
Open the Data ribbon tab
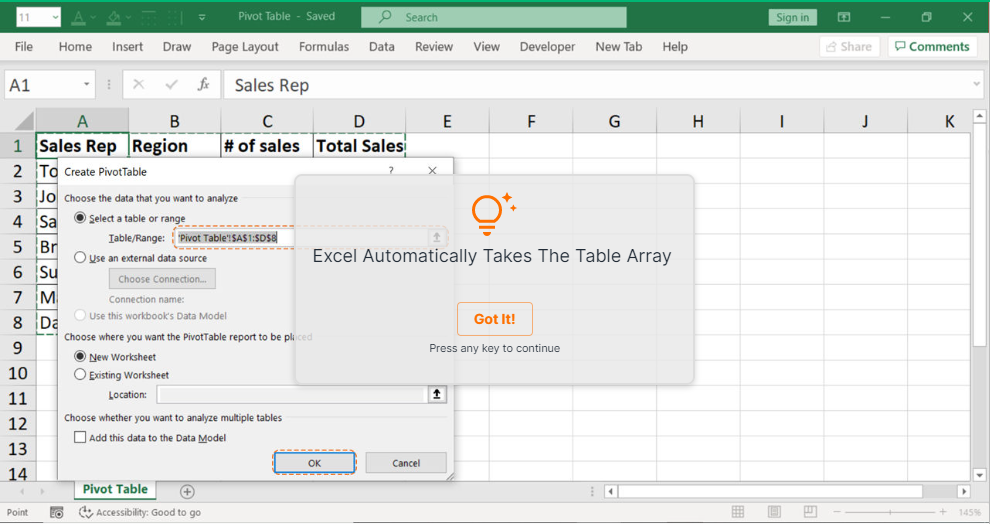382,47
